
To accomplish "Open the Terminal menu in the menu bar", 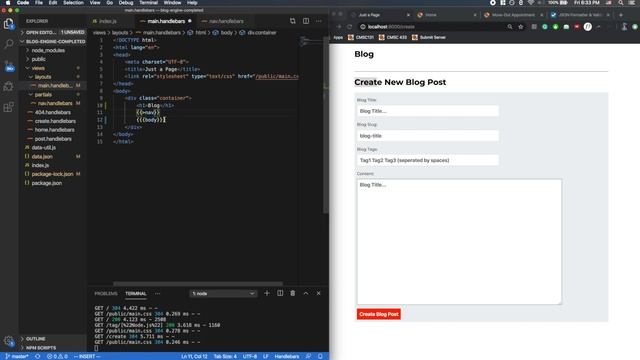I will [148, 2].
